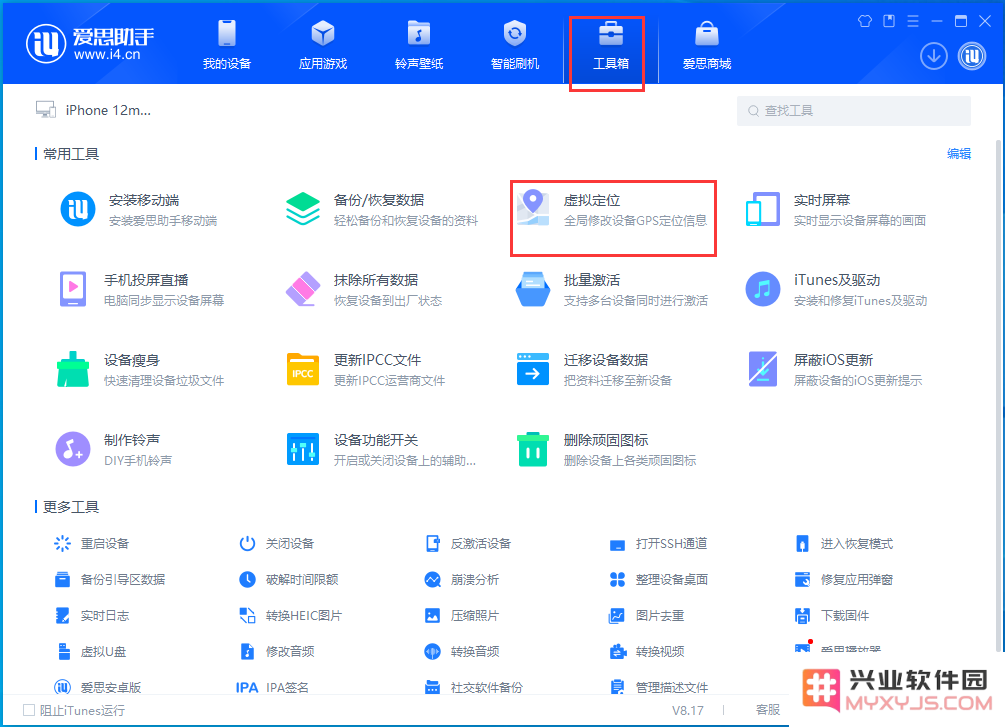Switch to 应用游戏 tab
Screen dimensions: 1005x727
[323, 45]
